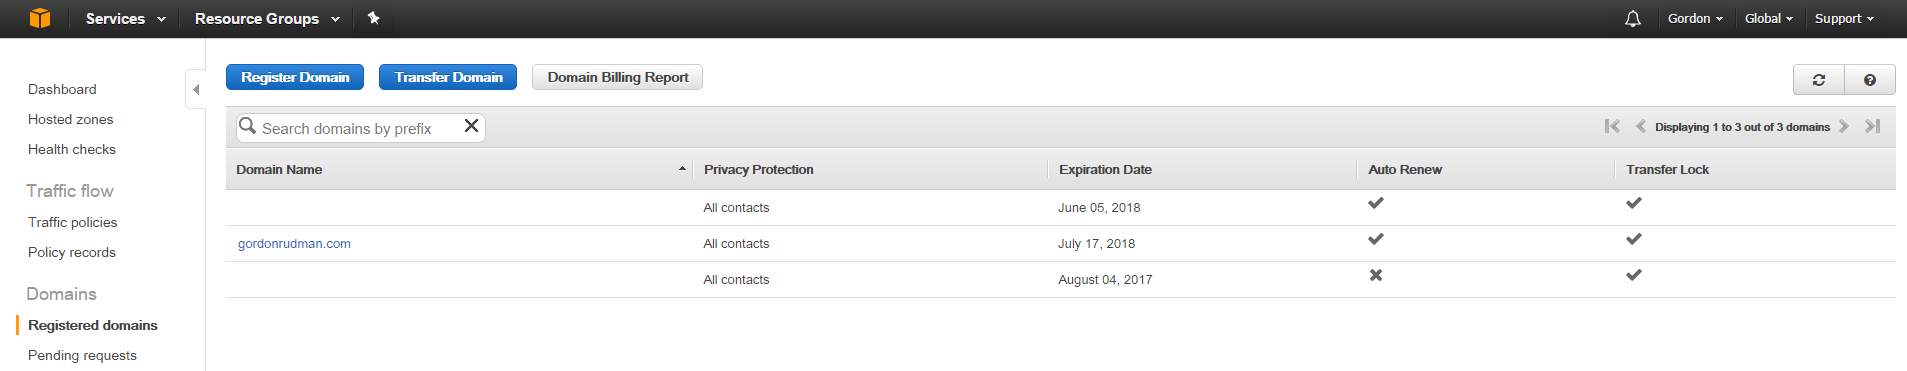The width and height of the screenshot is (1907, 371).
Task: Open Pending requests in sidebar
Action: 82,355
